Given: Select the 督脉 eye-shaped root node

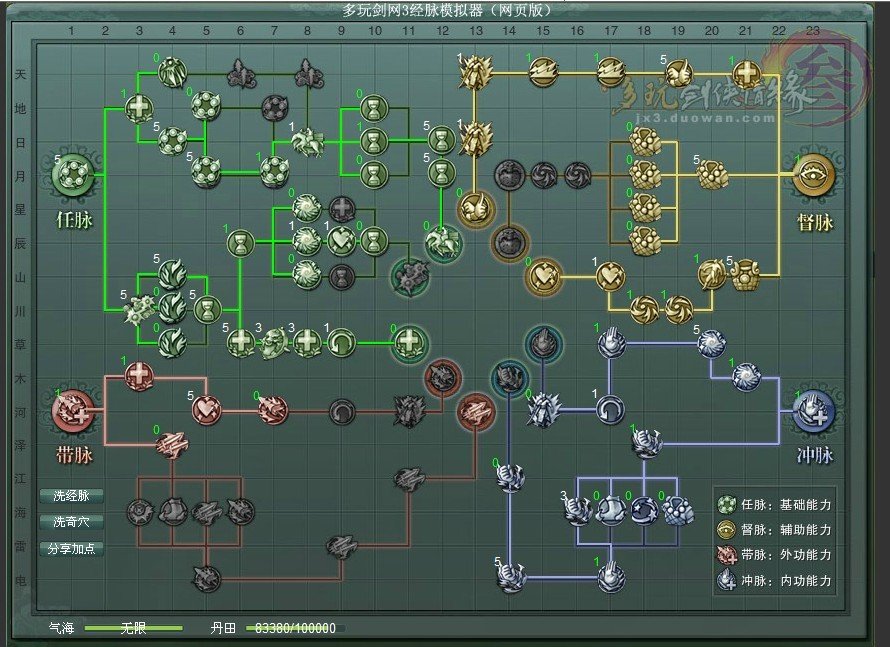Looking at the screenshot, I should coord(815,176).
